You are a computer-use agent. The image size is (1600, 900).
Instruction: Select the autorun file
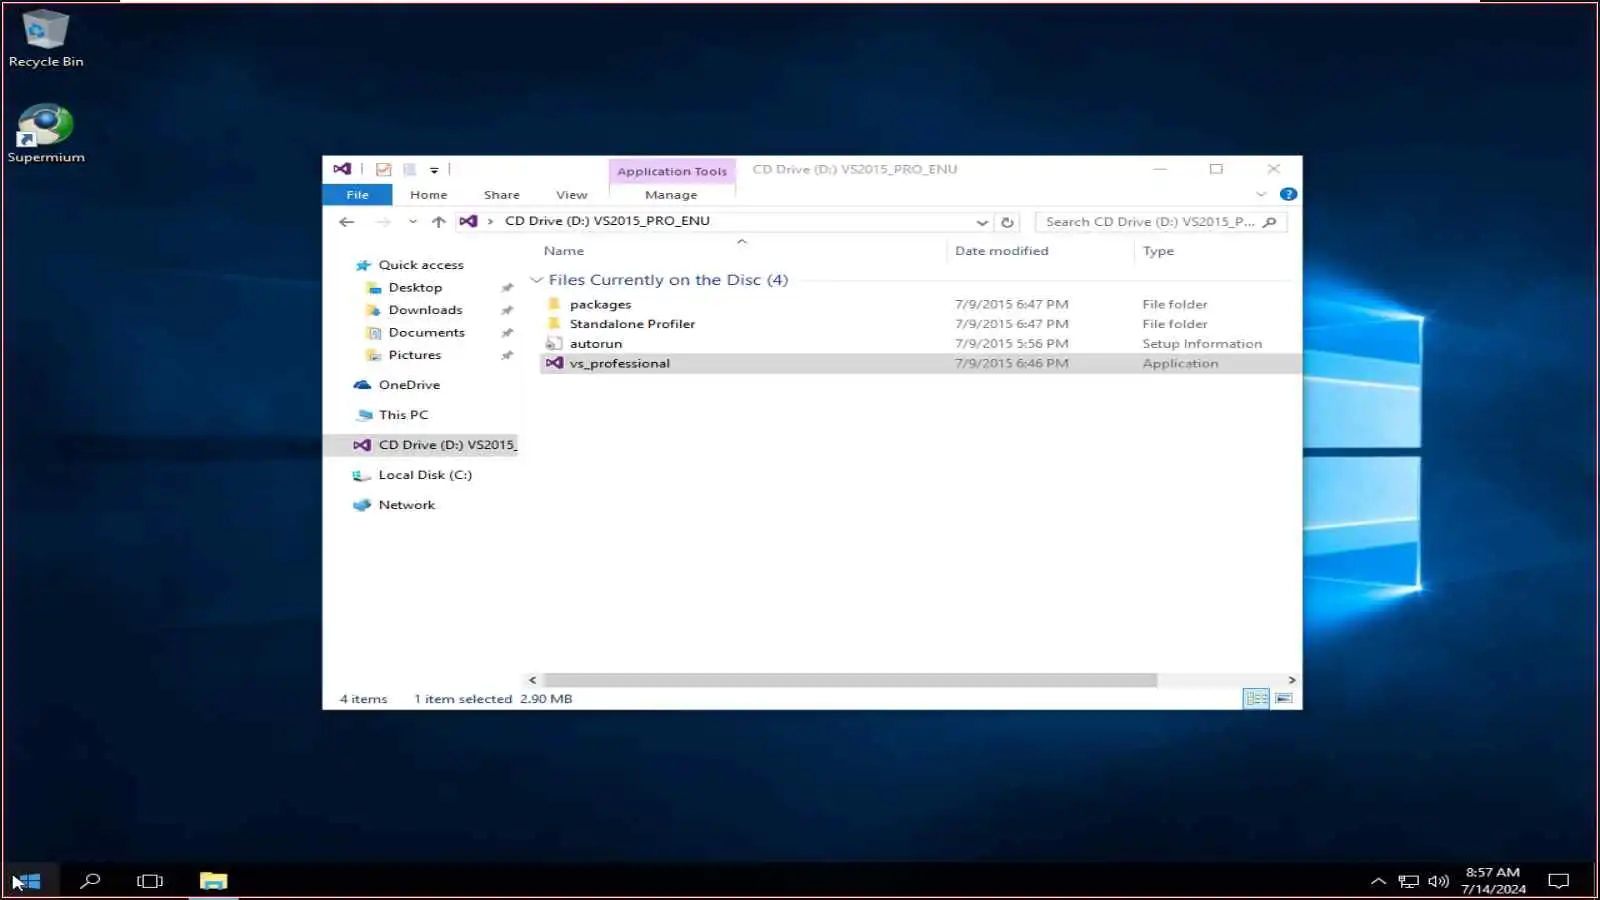tap(596, 344)
